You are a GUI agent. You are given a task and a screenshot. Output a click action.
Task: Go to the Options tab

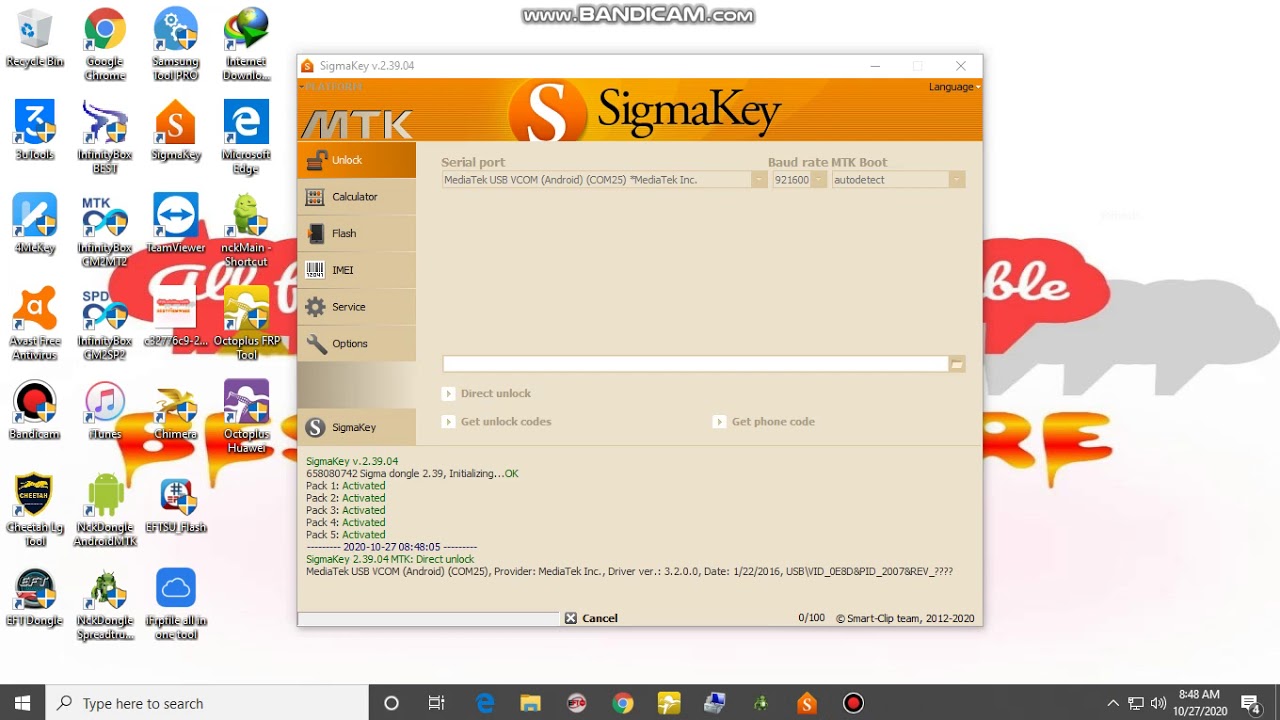[356, 343]
